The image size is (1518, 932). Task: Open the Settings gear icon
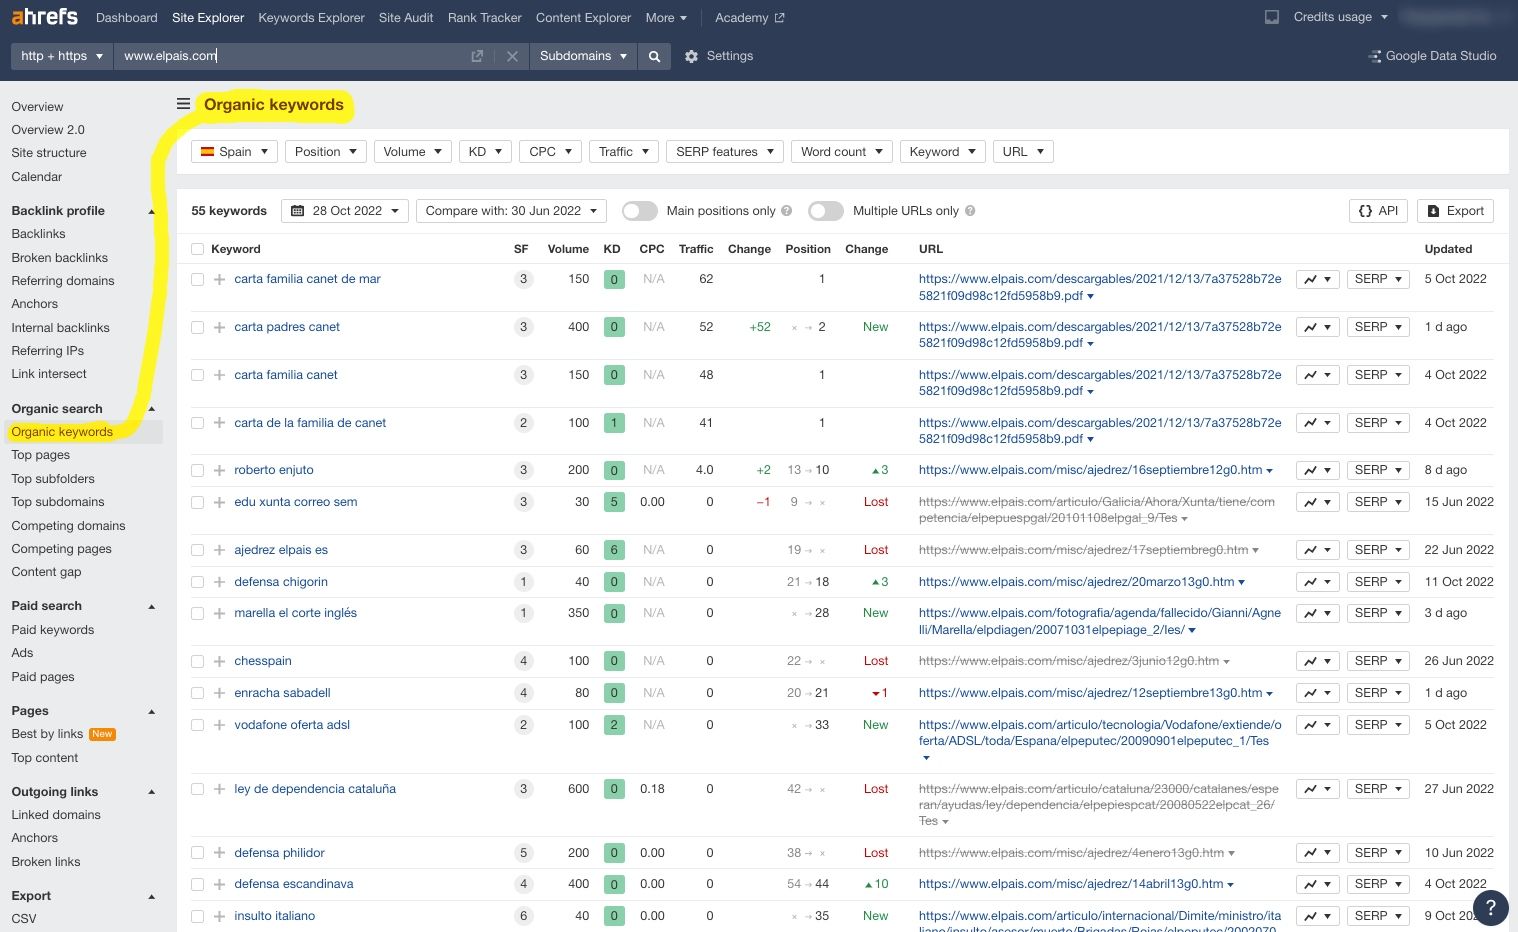691,57
